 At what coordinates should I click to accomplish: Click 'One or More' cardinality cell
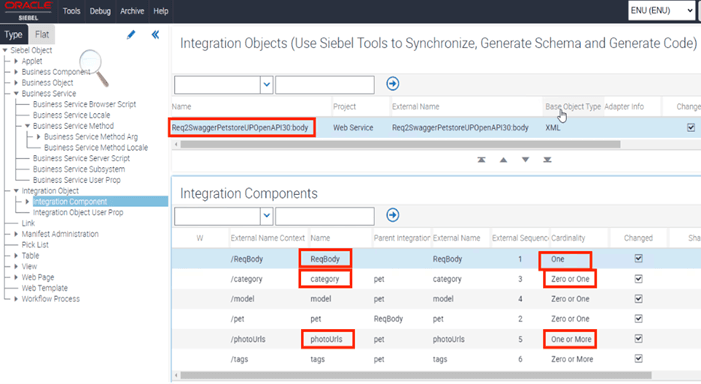(x=571, y=339)
